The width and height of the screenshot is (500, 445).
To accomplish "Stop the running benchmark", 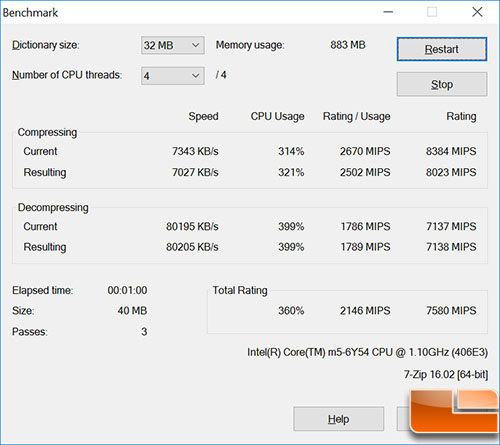I will 442,84.
